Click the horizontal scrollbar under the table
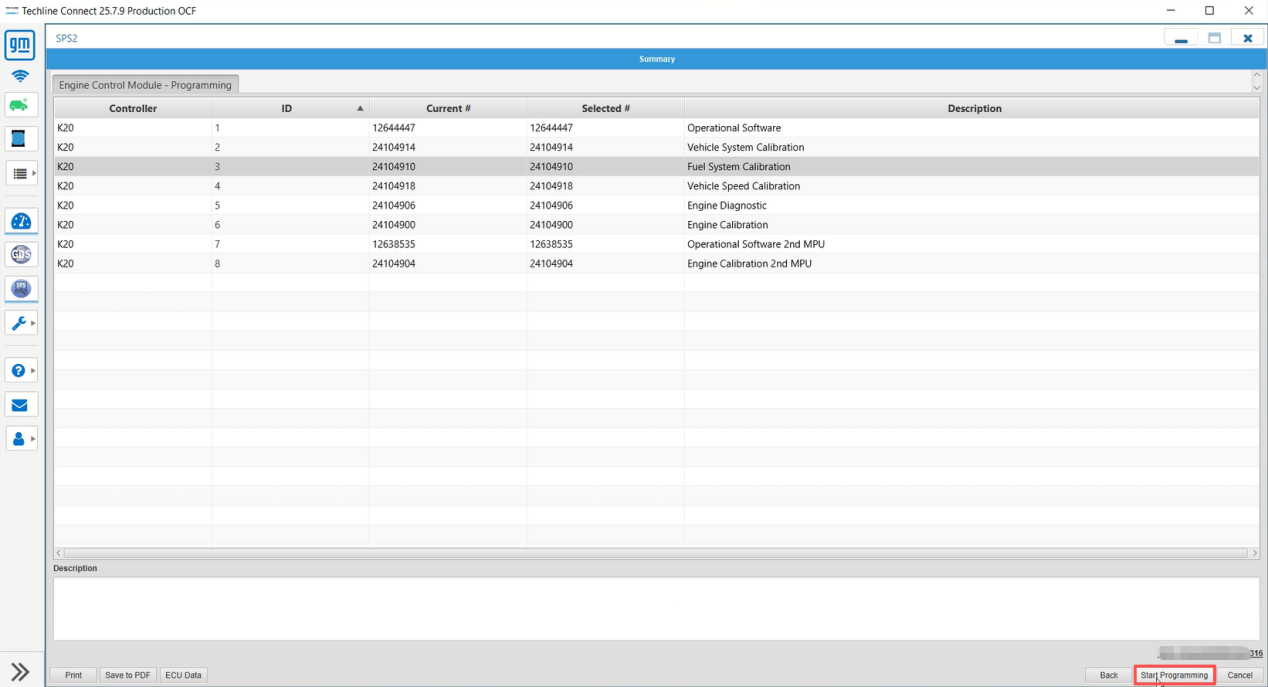 click(655, 553)
